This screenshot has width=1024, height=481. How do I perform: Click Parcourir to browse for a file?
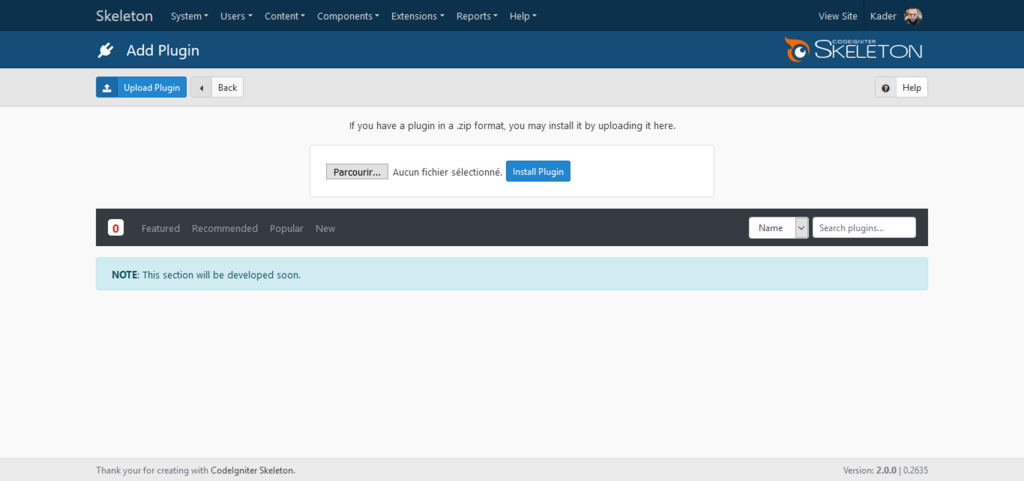point(357,172)
